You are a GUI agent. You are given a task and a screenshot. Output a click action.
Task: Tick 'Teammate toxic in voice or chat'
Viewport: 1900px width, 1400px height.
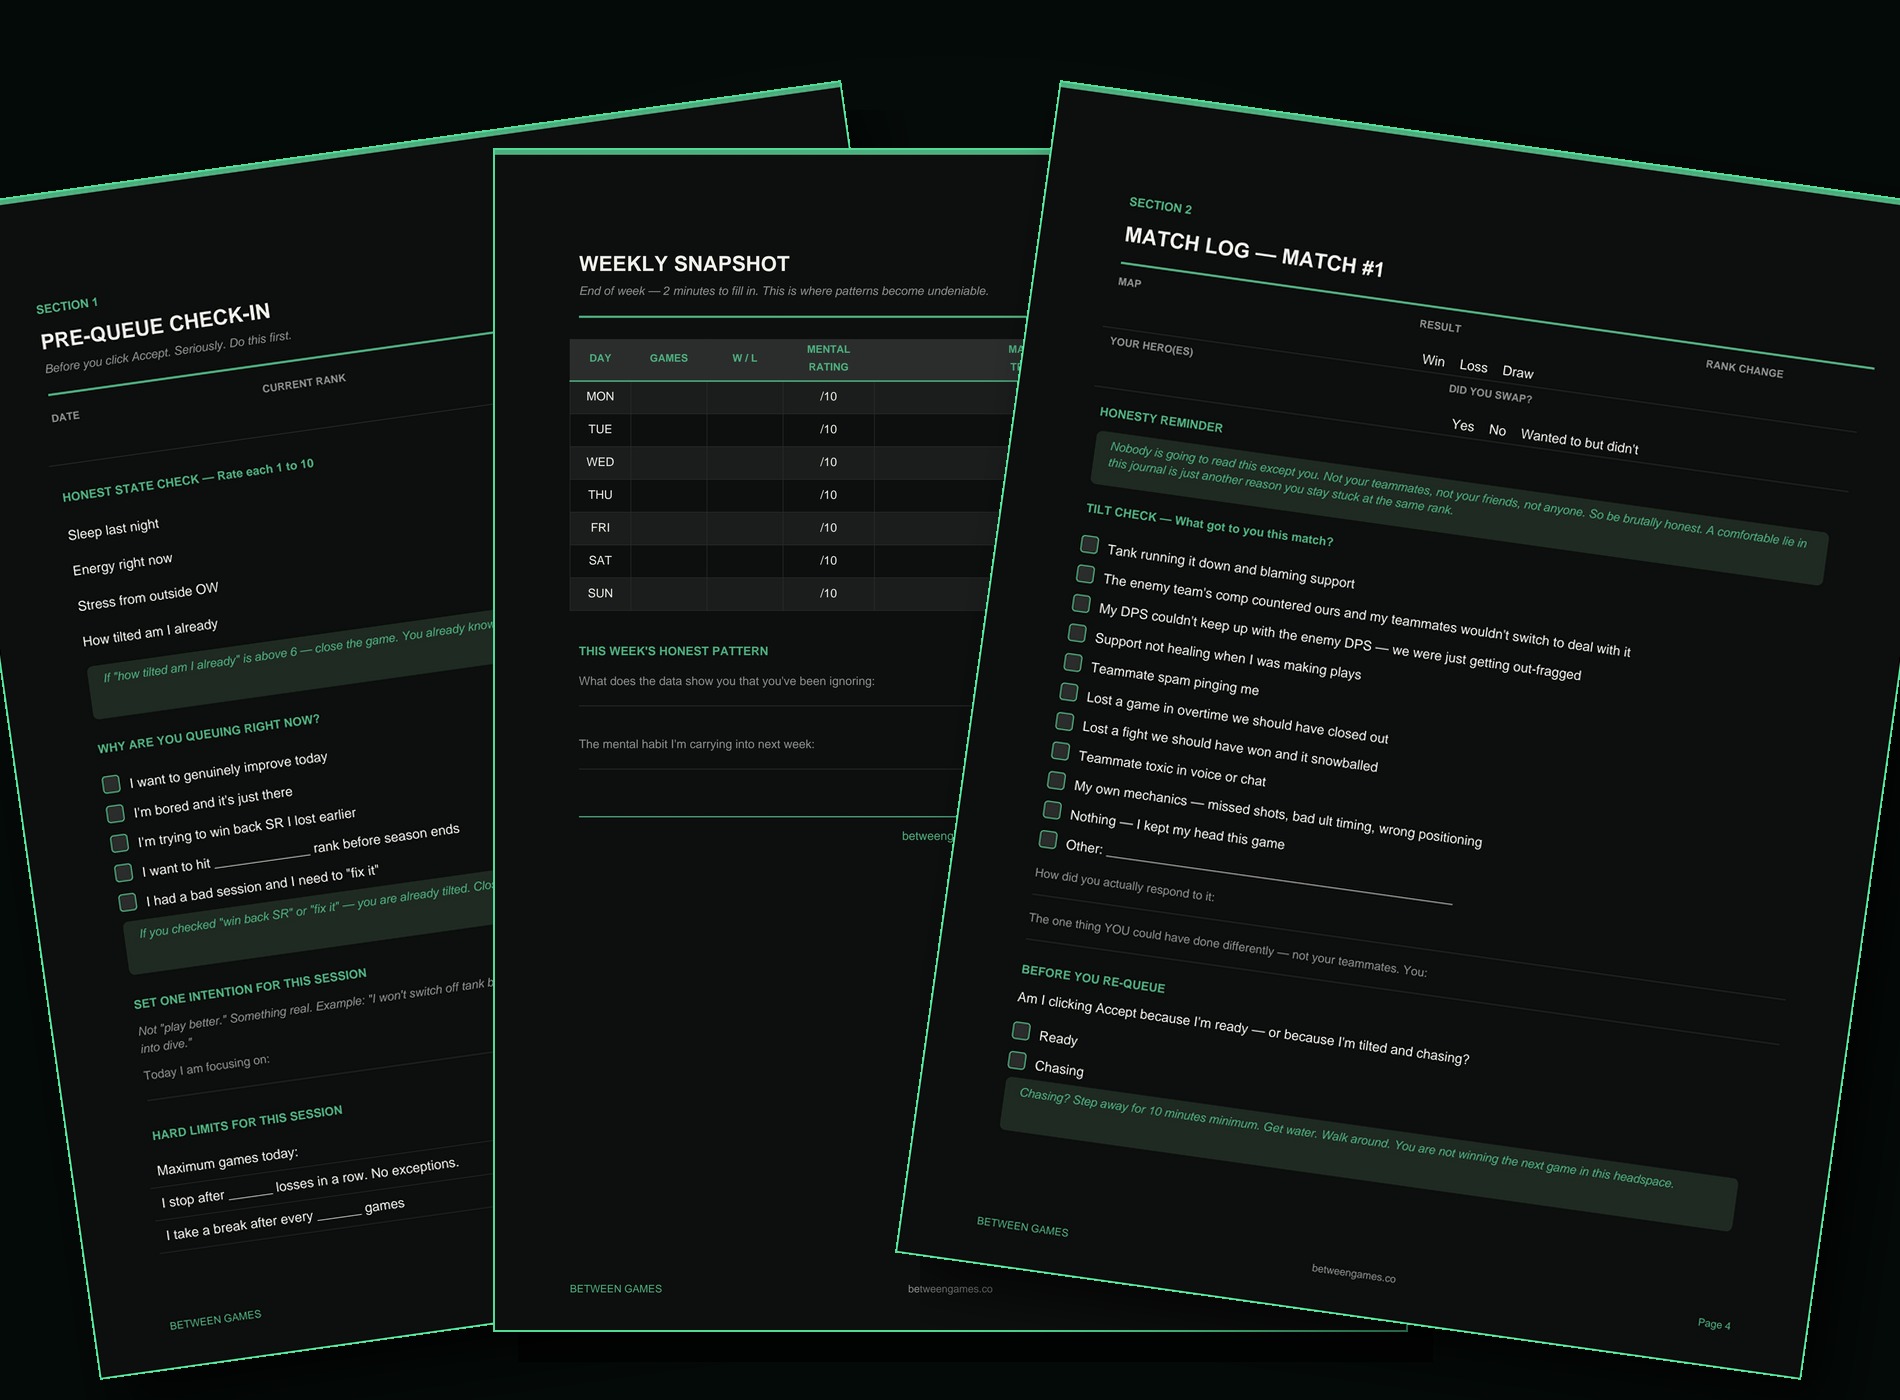tap(1061, 750)
